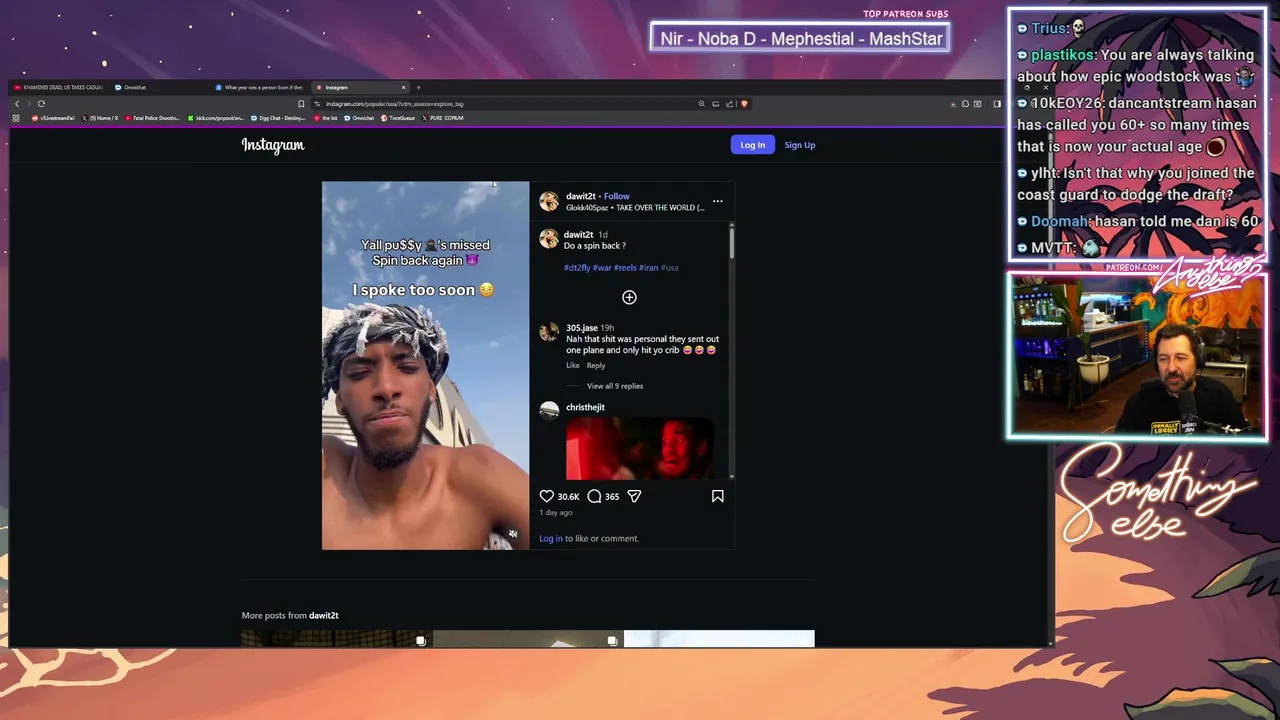Open browser extensions puzzle icon
Screen dimensions: 1280x720
pos(965,103)
